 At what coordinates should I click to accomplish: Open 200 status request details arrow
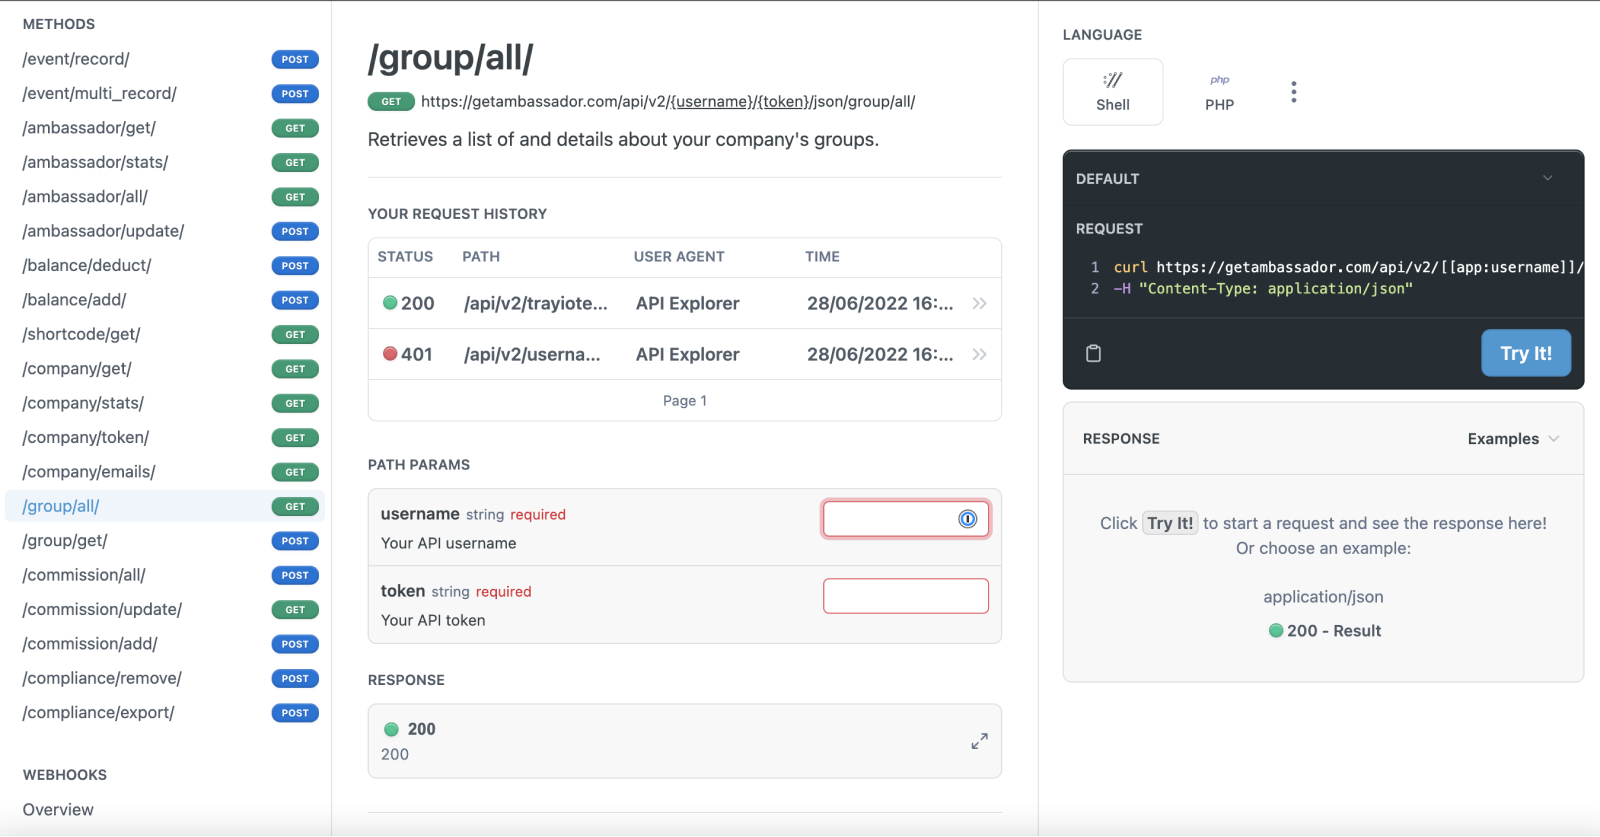click(x=979, y=303)
